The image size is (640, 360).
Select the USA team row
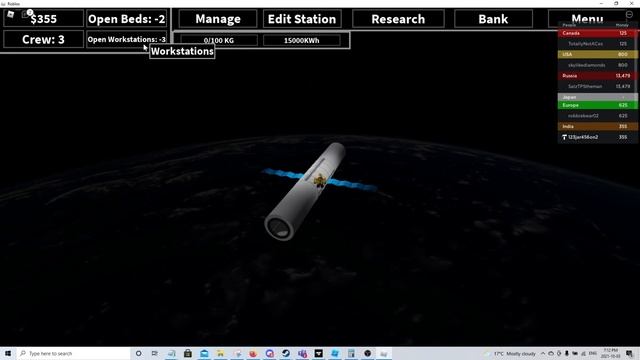pyautogui.click(x=597, y=54)
